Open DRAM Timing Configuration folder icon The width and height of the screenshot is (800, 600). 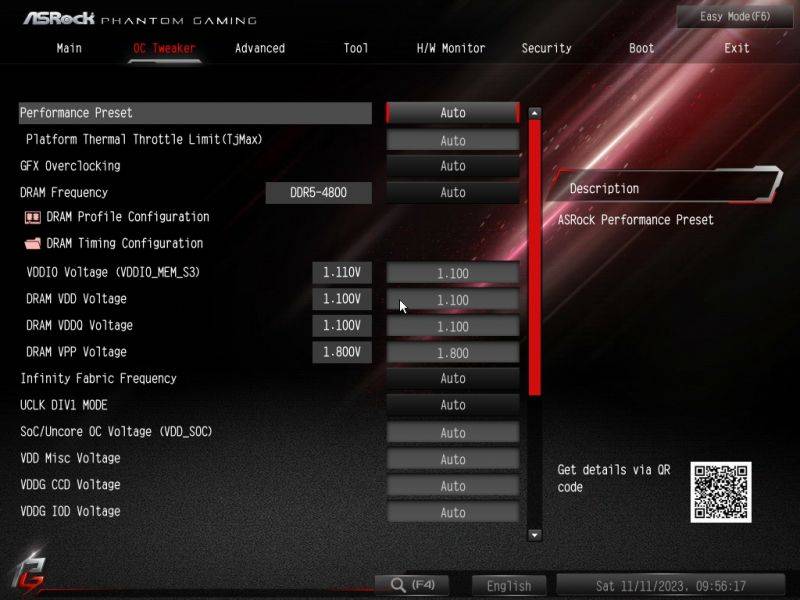[32, 243]
